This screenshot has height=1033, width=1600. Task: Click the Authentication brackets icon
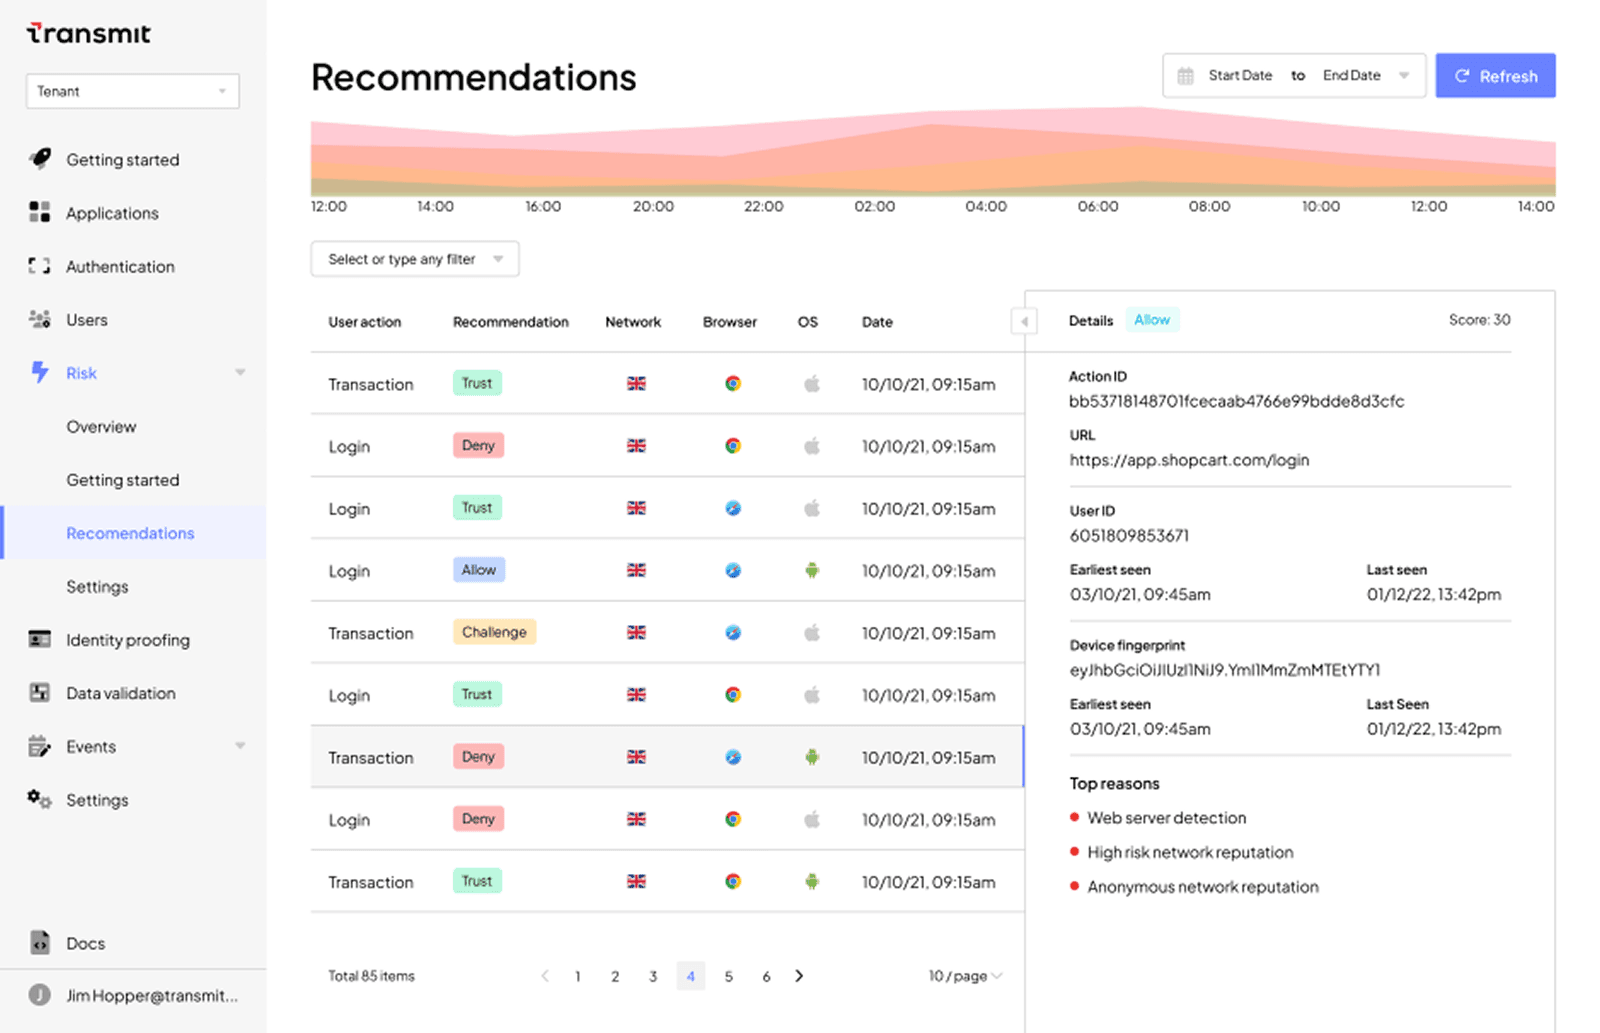point(39,266)
